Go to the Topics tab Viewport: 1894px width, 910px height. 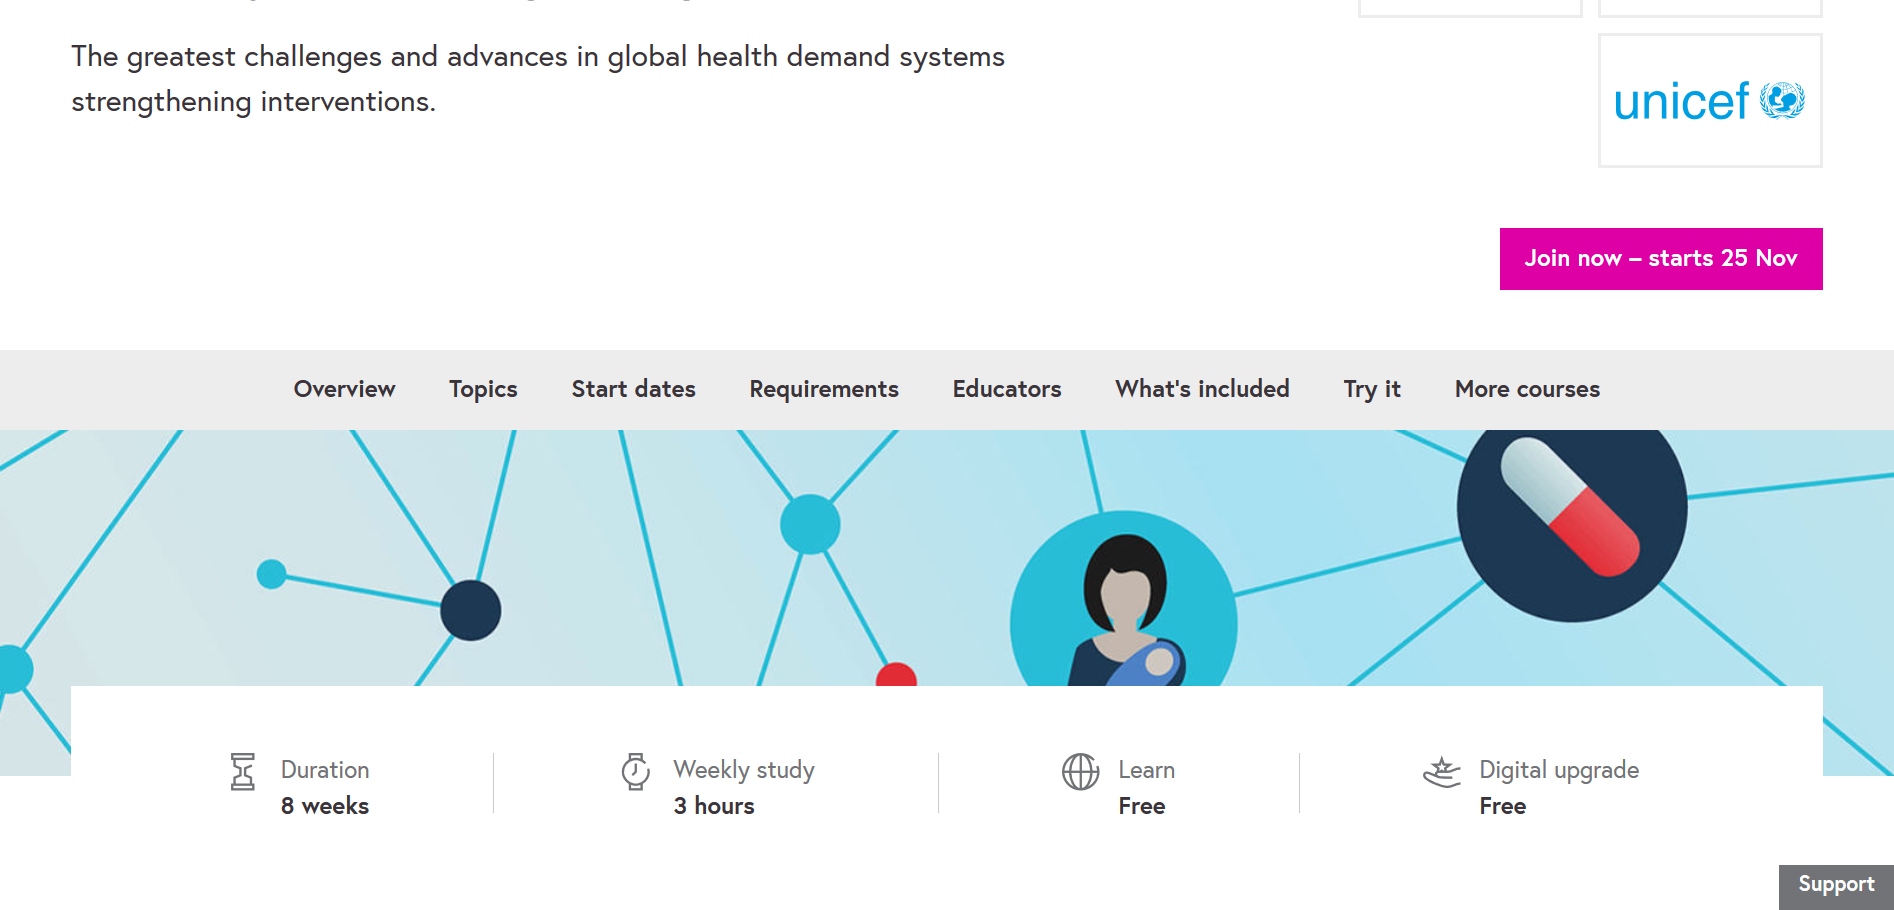pyautogui.click(x=483, y=389)
